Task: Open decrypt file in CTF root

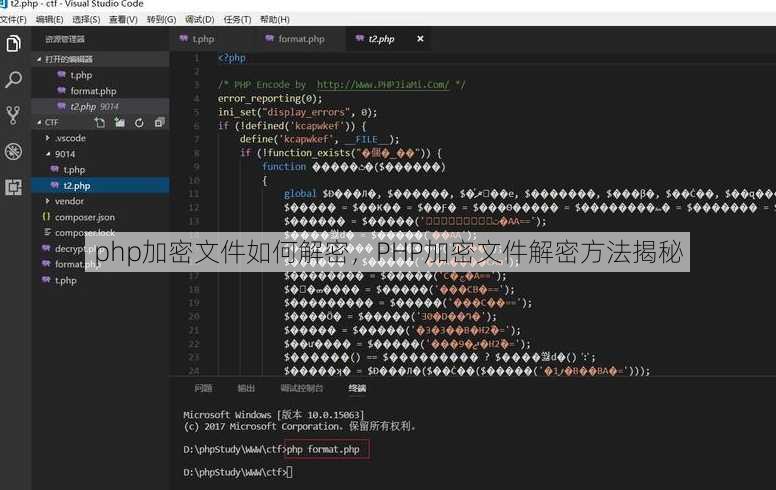Action: (100, 248)
